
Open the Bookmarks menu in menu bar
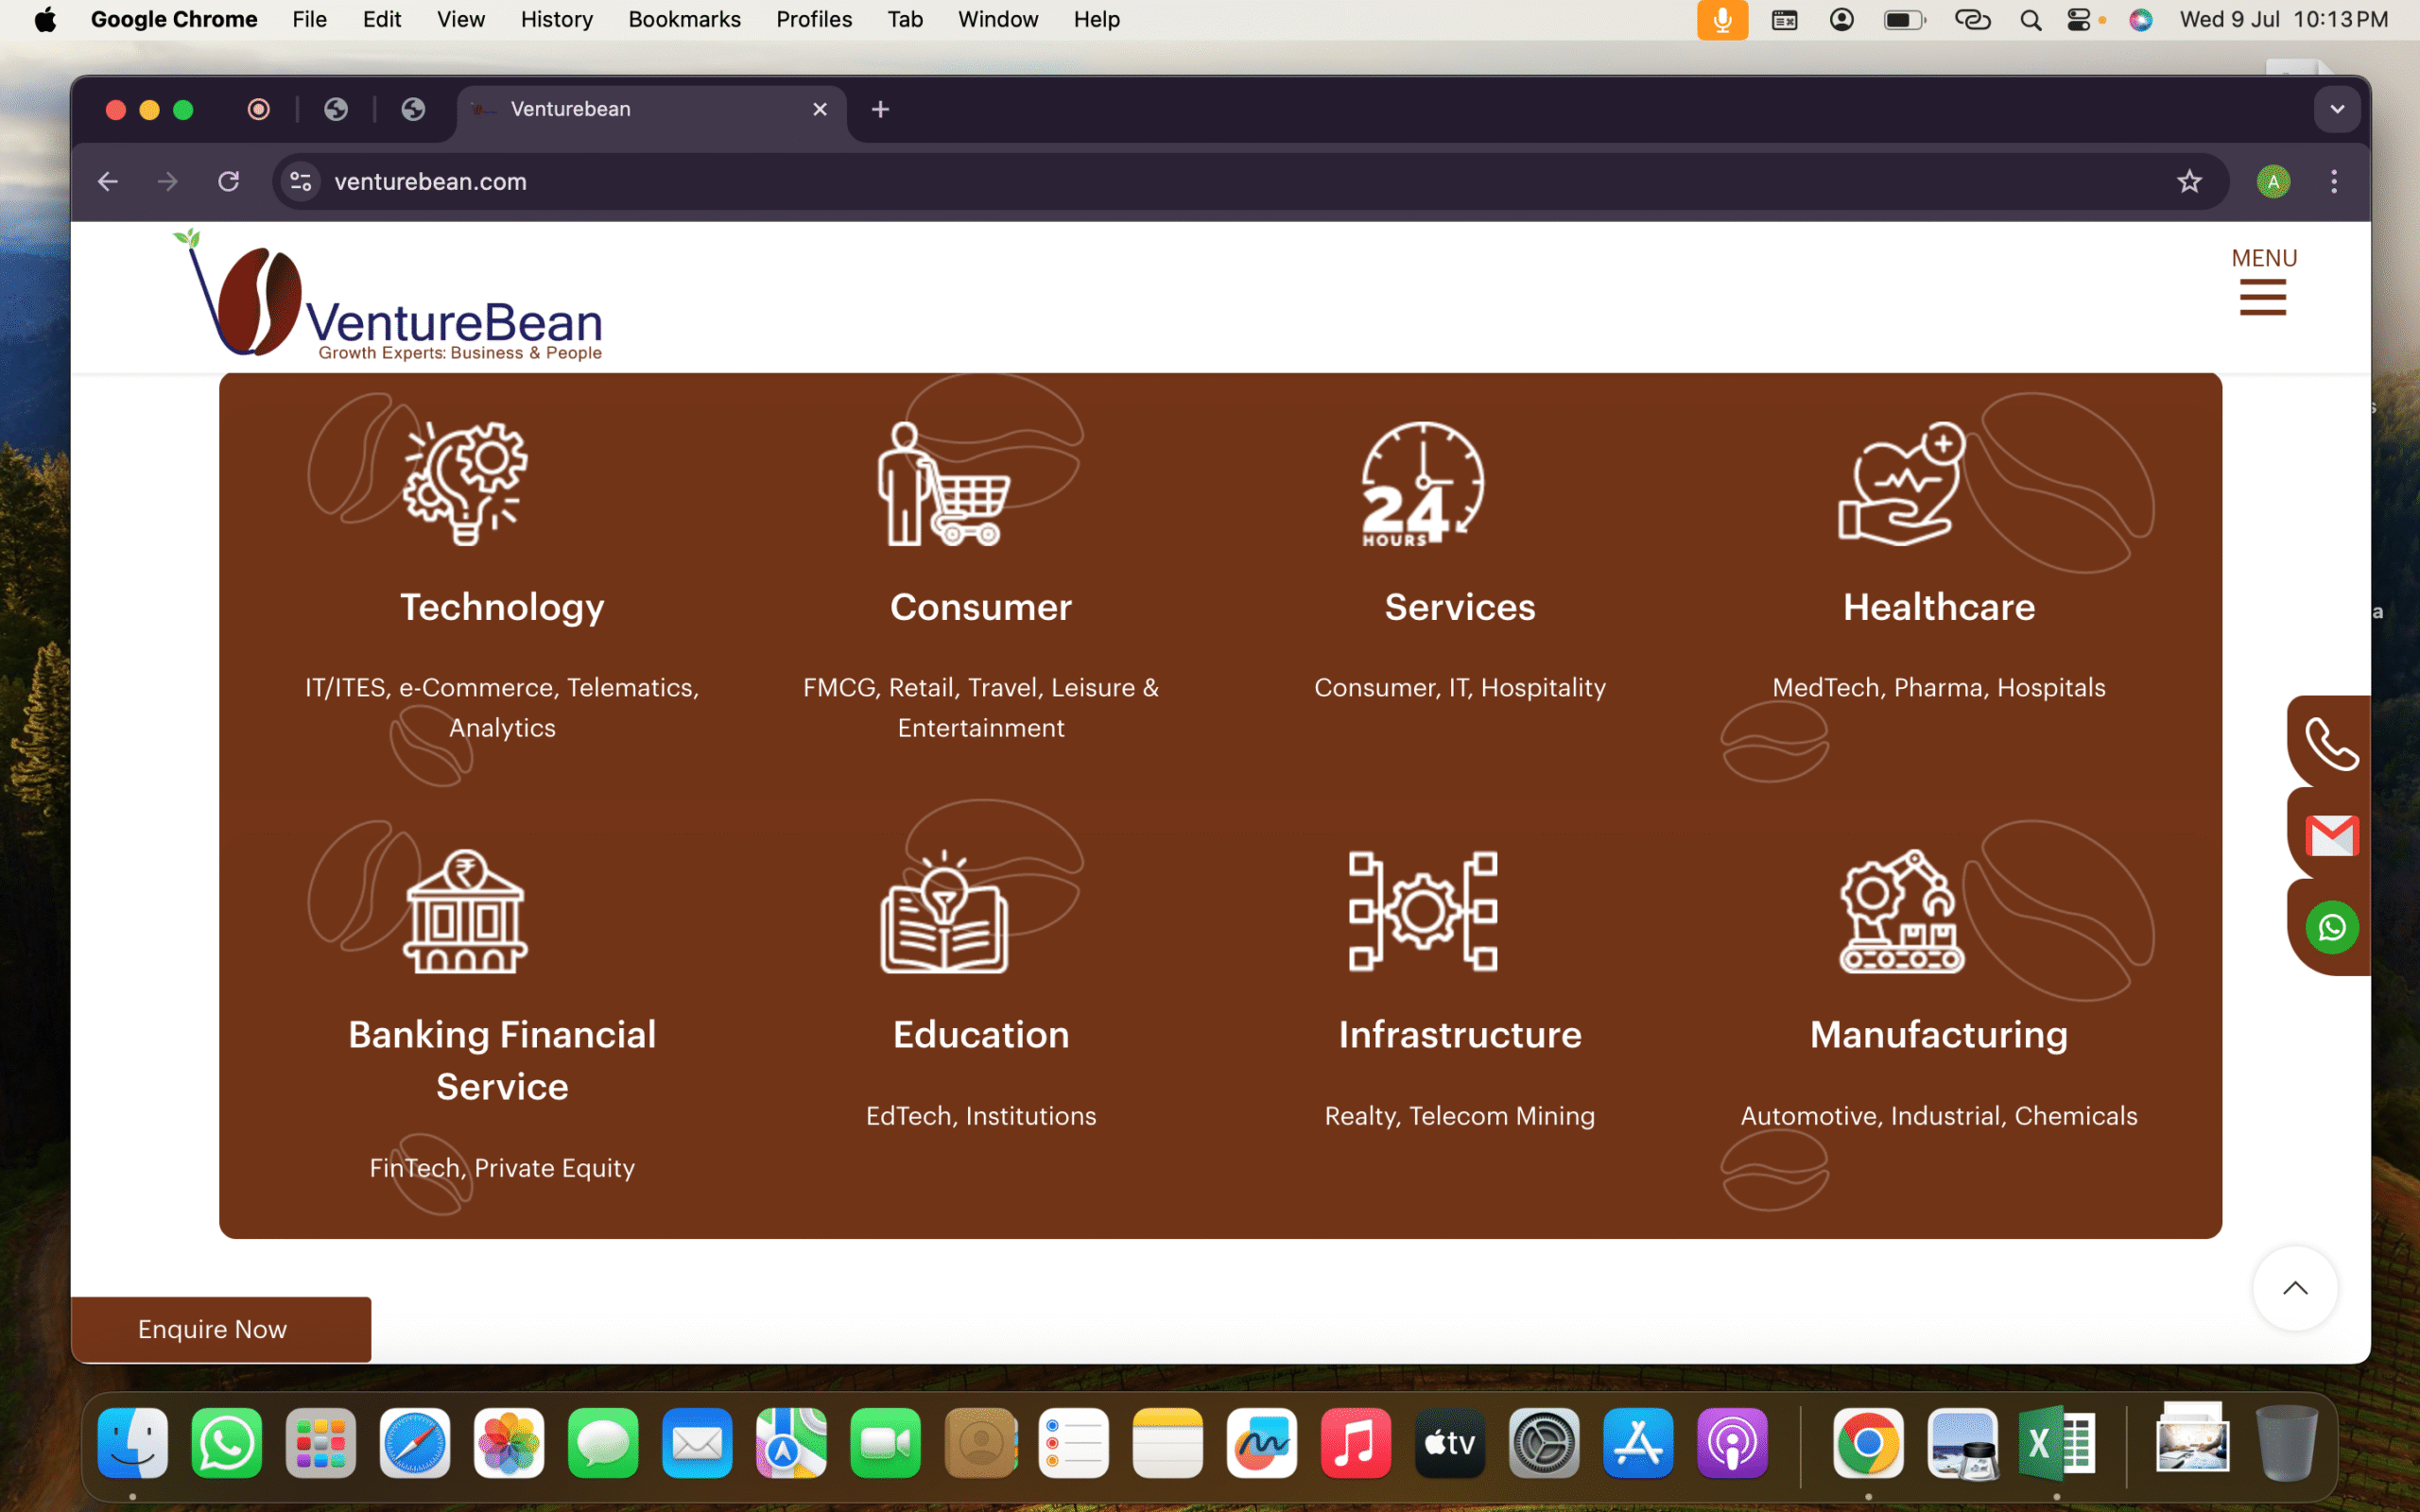coord(684,19)
